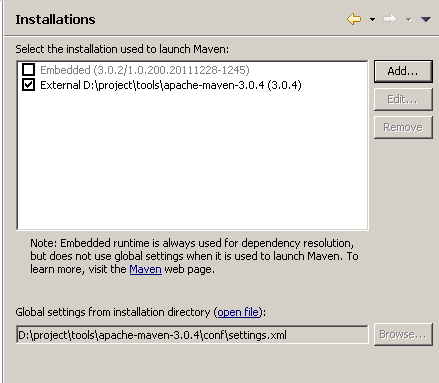Open the Maven web page link
Viewport: 439px width, 383px height.
pos(145,269)
